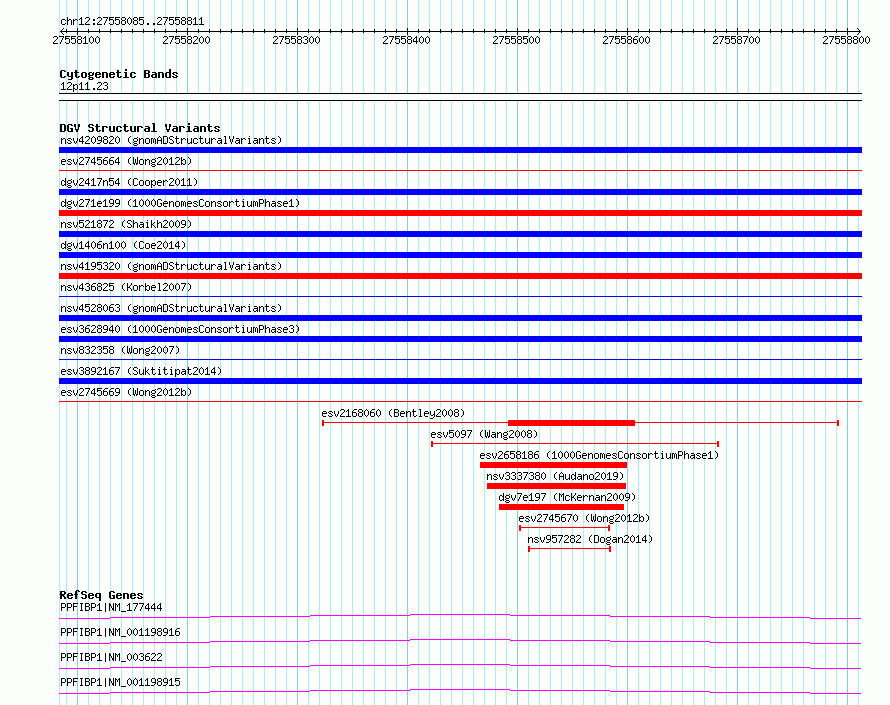The height and width of the screenshot is (705, 890).
Task: Select dgv2417n54 (Cooper2011) label
Action: tap(129, 182)
